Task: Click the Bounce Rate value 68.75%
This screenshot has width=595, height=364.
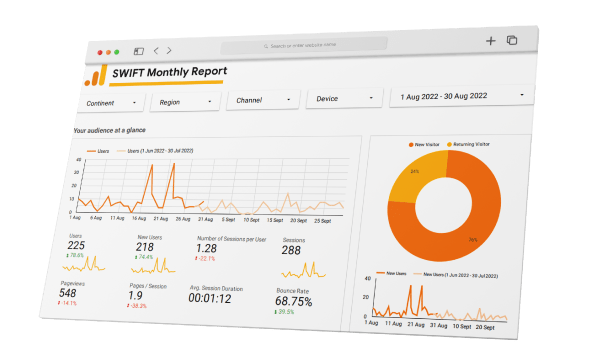Action: [x=293, y=301]
